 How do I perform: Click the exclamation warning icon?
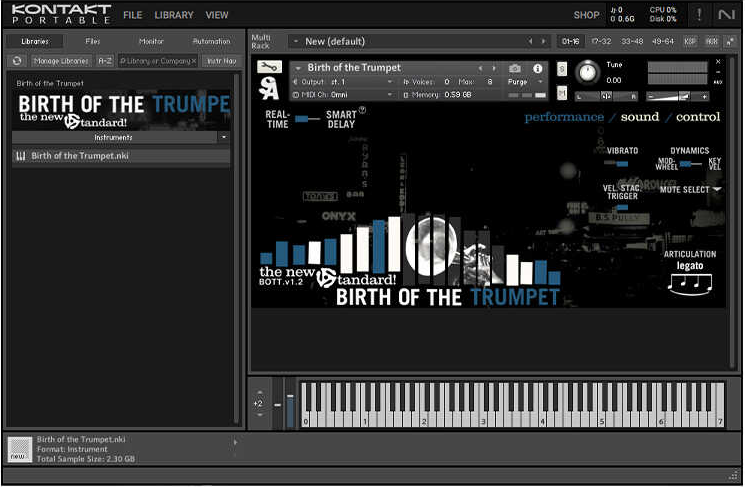699,15
